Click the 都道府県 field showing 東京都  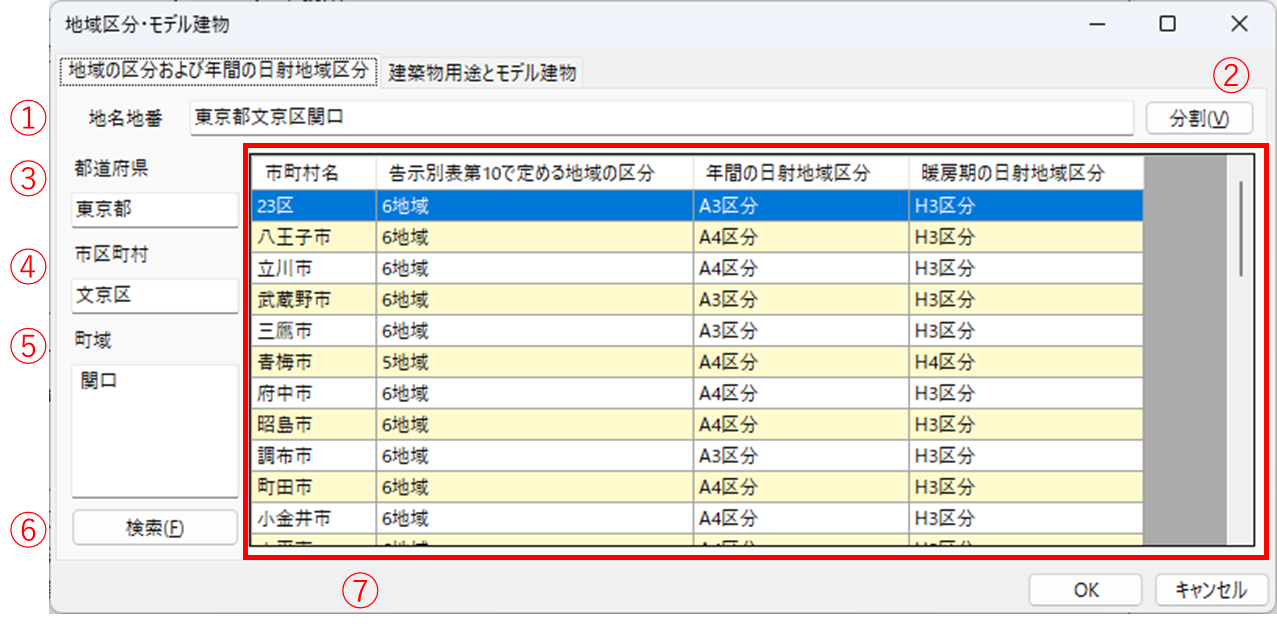[x=154, y=210]
